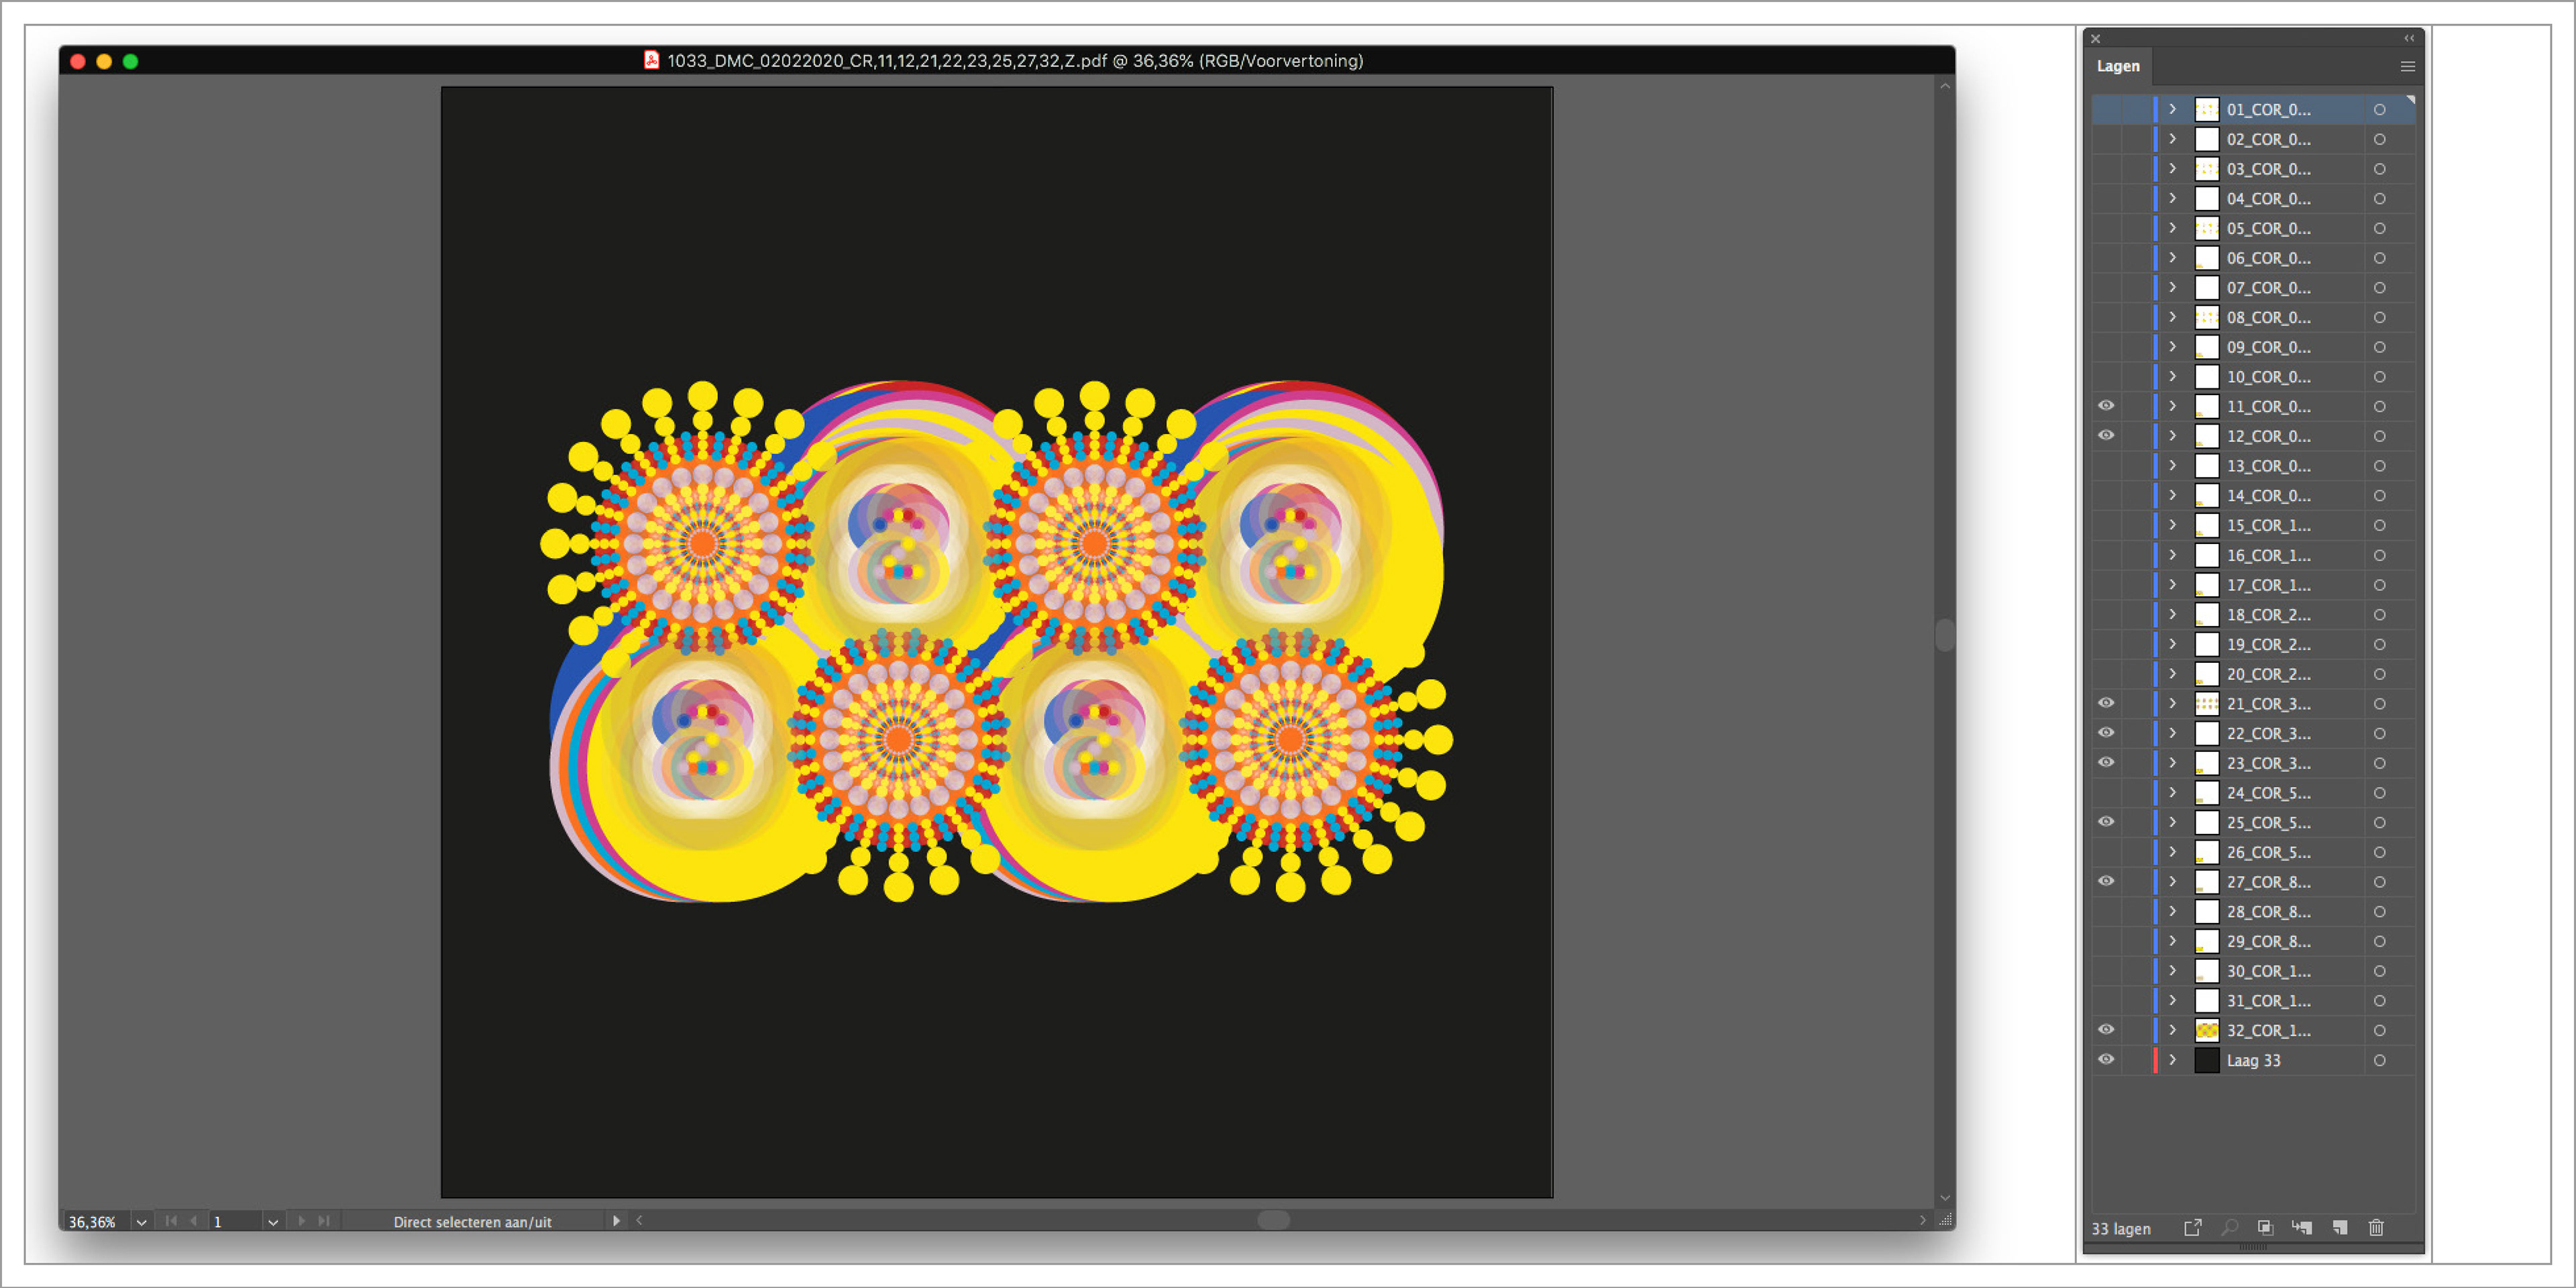The image size is (2576, 1288).
Task: Click target circle of layer 12_COR_0
Action: point(2379,436)
